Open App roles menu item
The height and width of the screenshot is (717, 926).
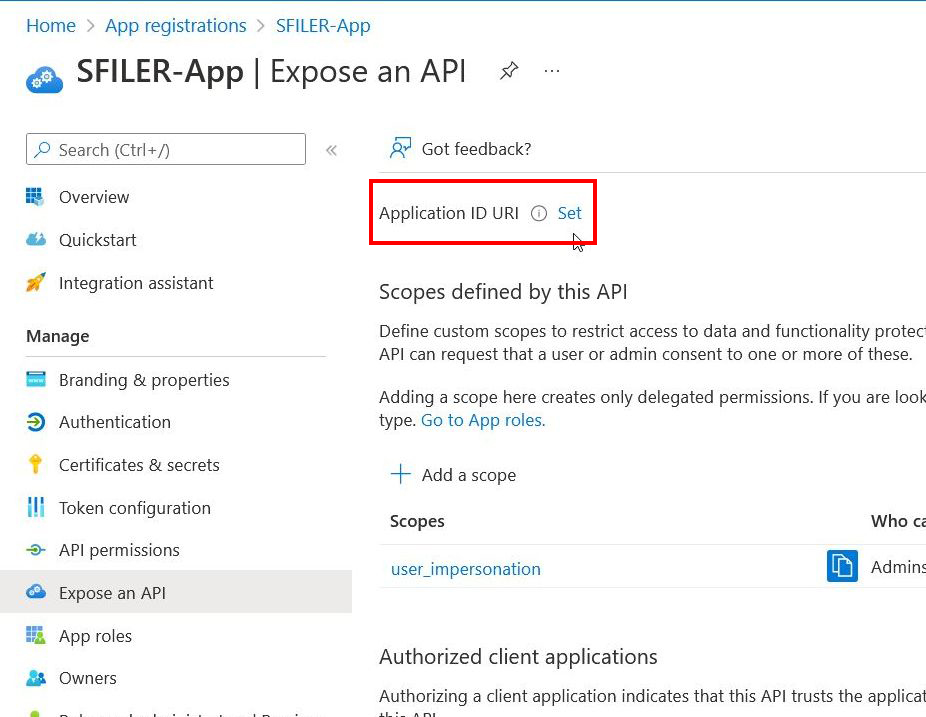click(x=95, y=636)
